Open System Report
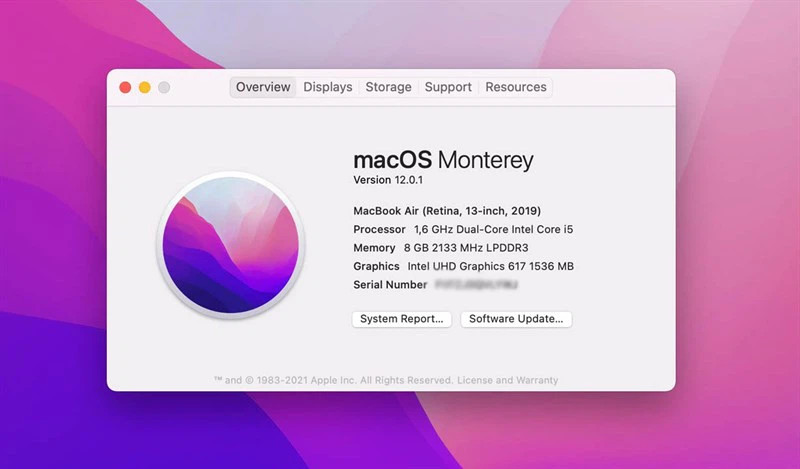Image resolution: width=800 pixels, height=469 pixels. point(402,319)
